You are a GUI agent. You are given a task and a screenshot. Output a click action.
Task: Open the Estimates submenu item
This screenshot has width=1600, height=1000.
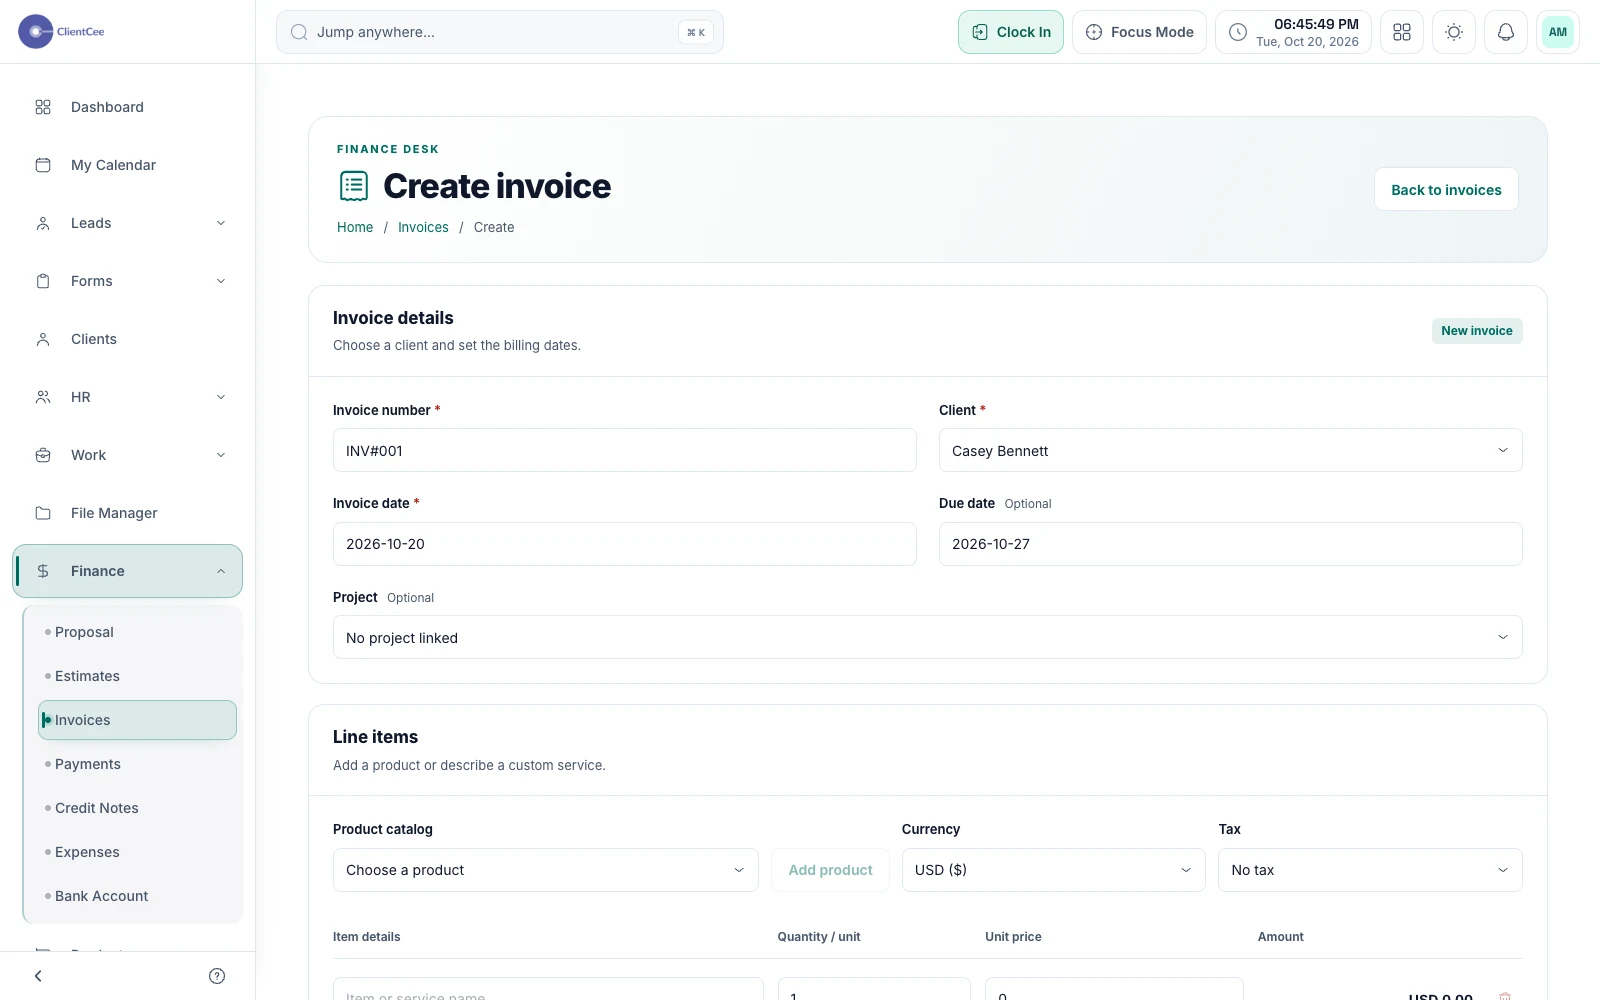tap(137, 676)
